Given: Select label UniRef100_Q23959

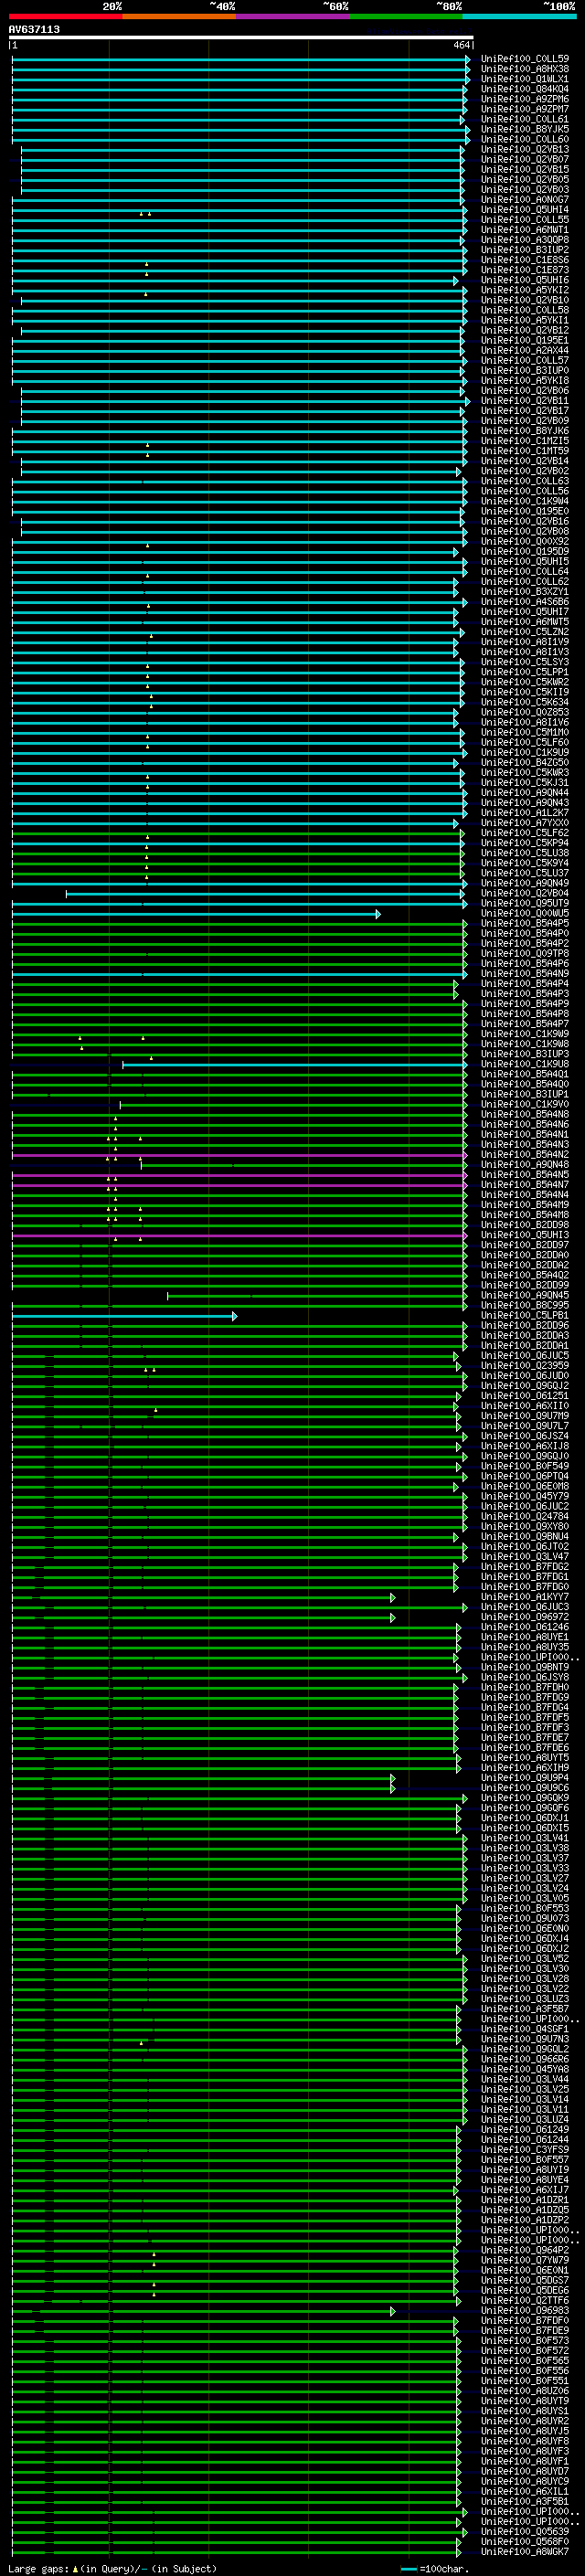Looking at the screenshot, I should 525,1366.
